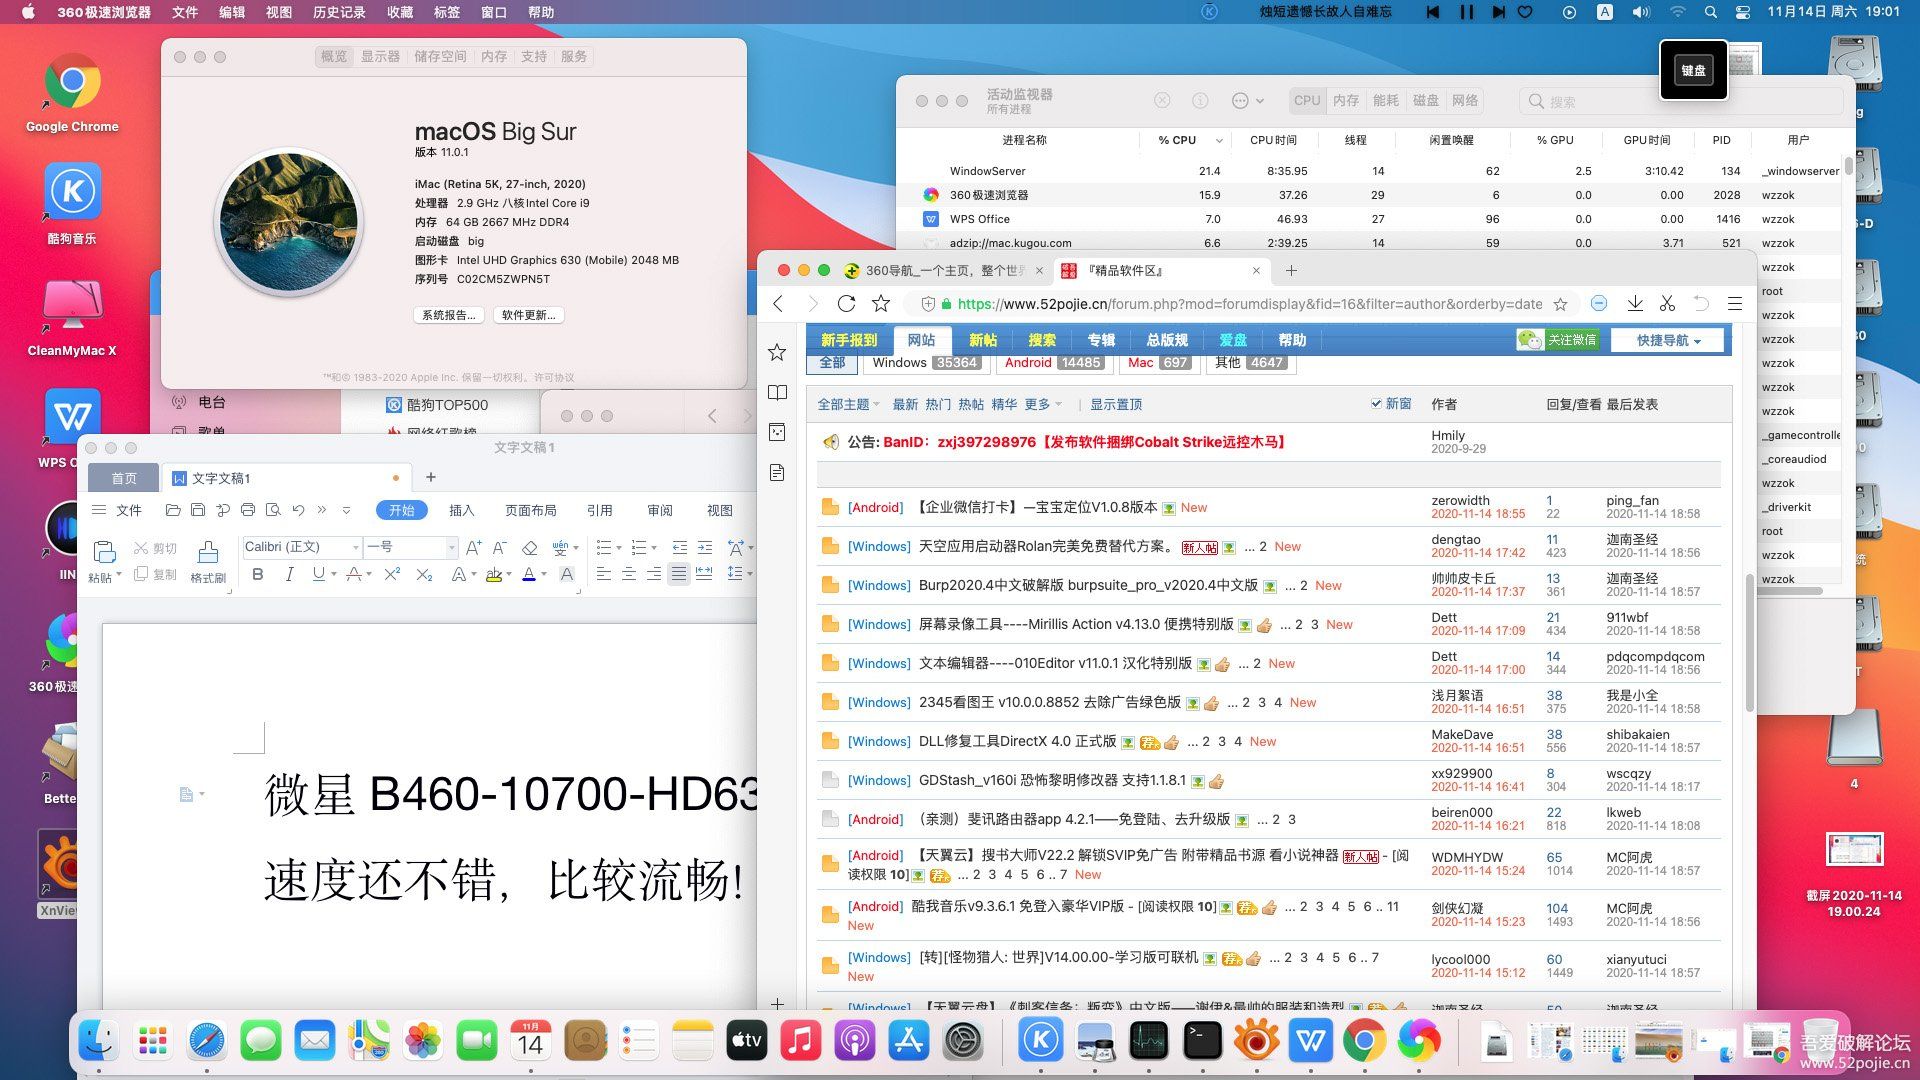Click the Undo arrow in WPS quick toolbar
The height and width of the screenshot is (1080, 1920).
coord(297,510)
